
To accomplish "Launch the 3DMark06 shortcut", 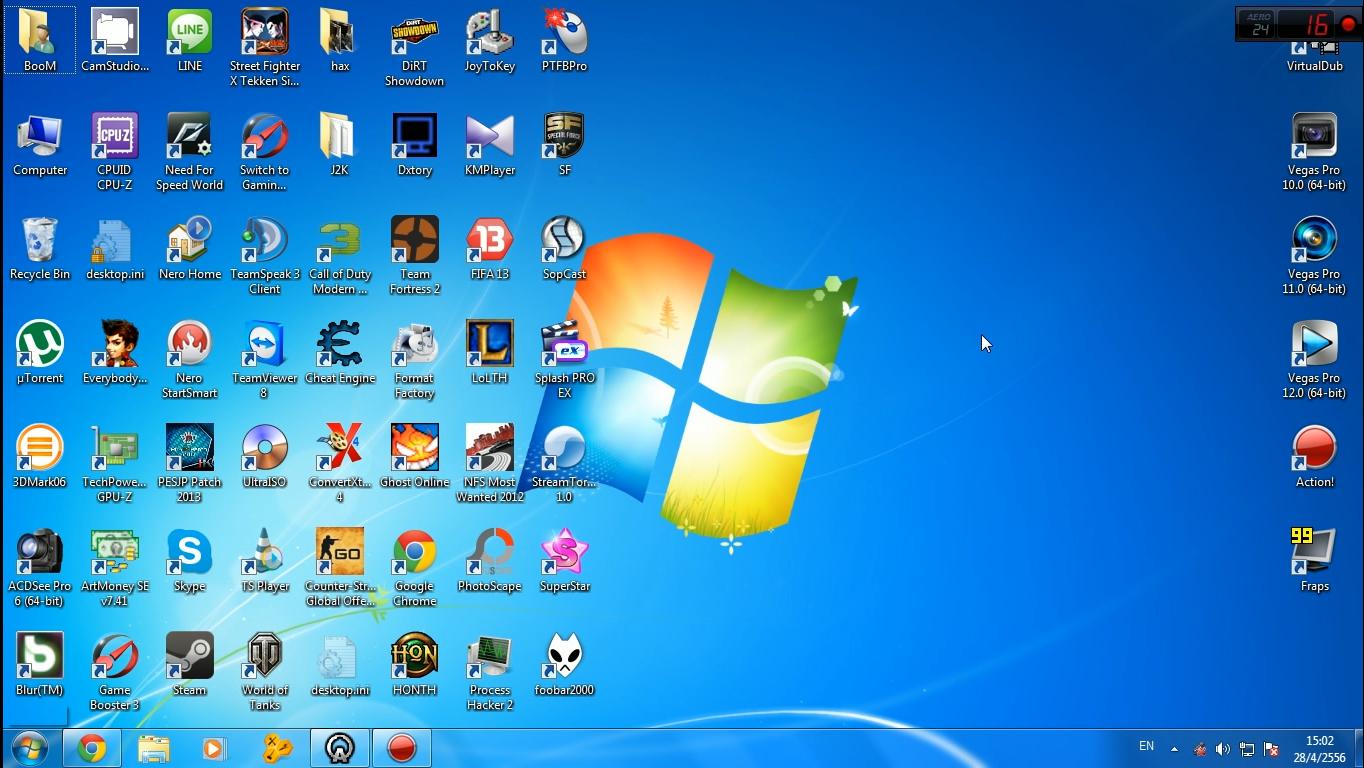I will pos(40,456).
